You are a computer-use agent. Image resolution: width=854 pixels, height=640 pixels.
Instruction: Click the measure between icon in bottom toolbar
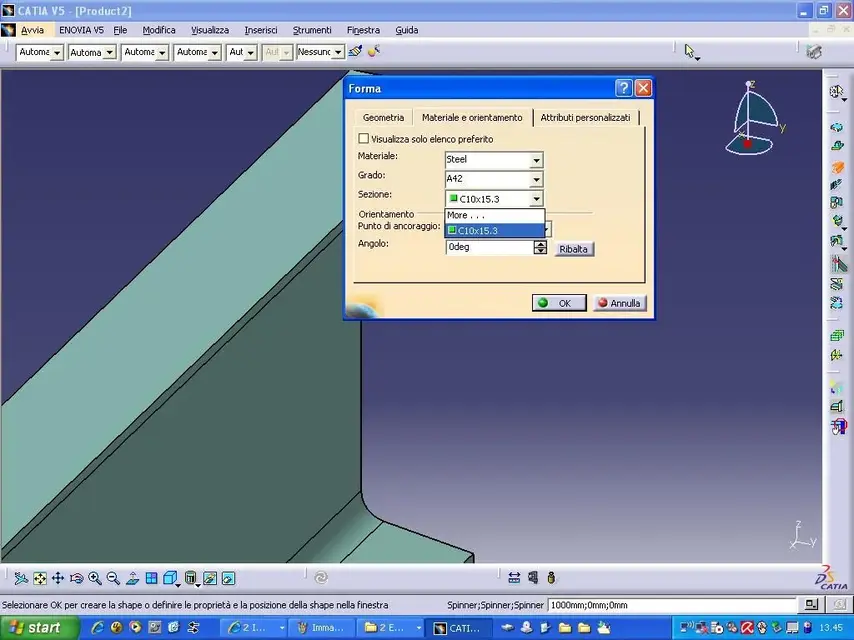pos(514,578)
